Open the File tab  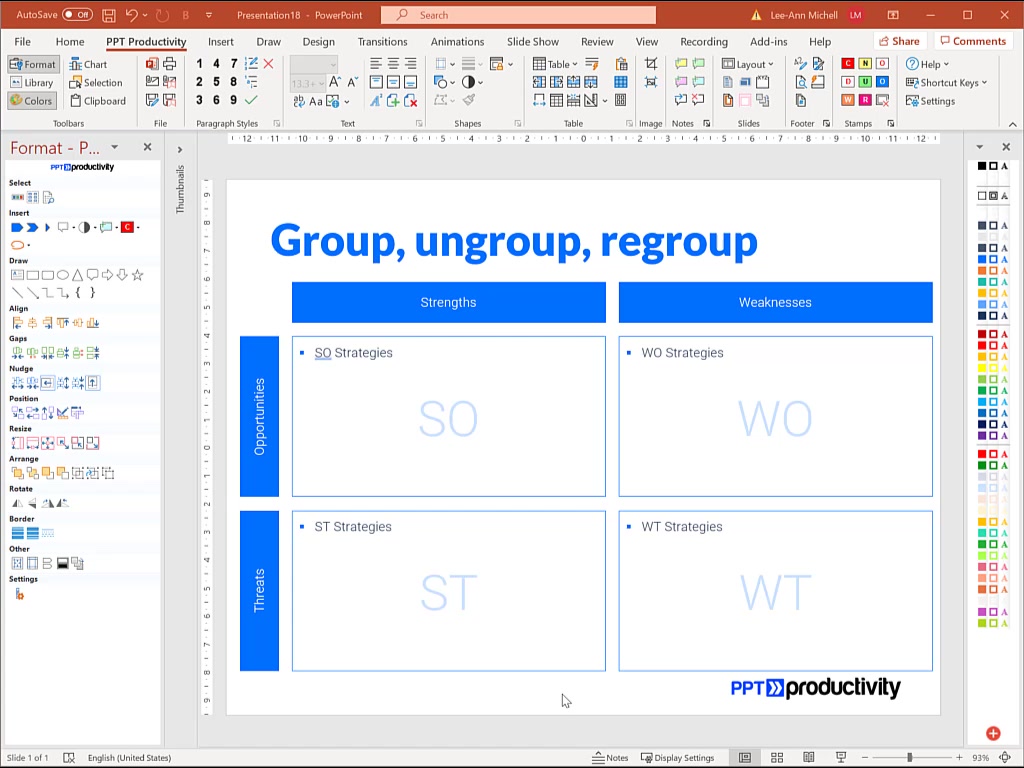pyautogui.click(x=22, y=41)
